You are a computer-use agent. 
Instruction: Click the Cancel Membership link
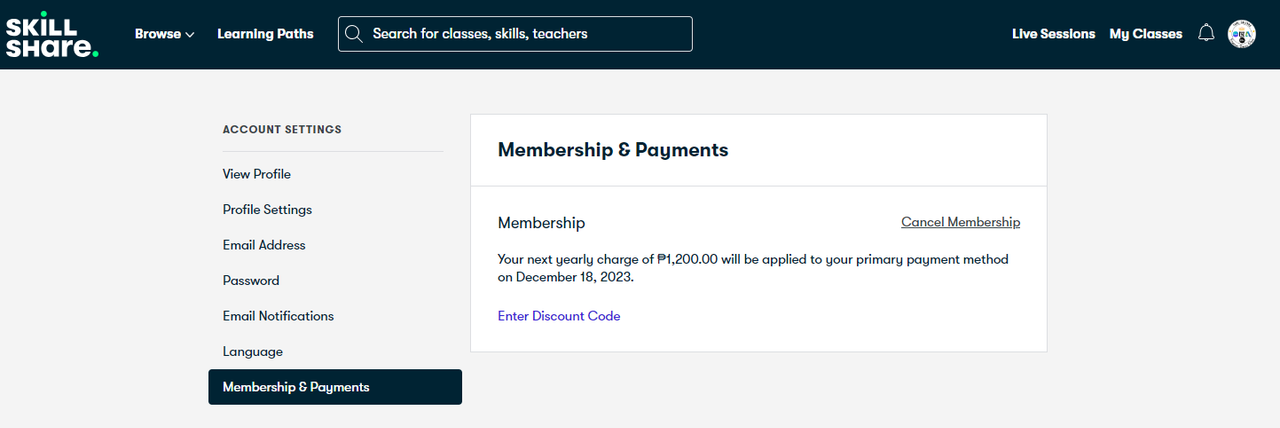(960, 222)
